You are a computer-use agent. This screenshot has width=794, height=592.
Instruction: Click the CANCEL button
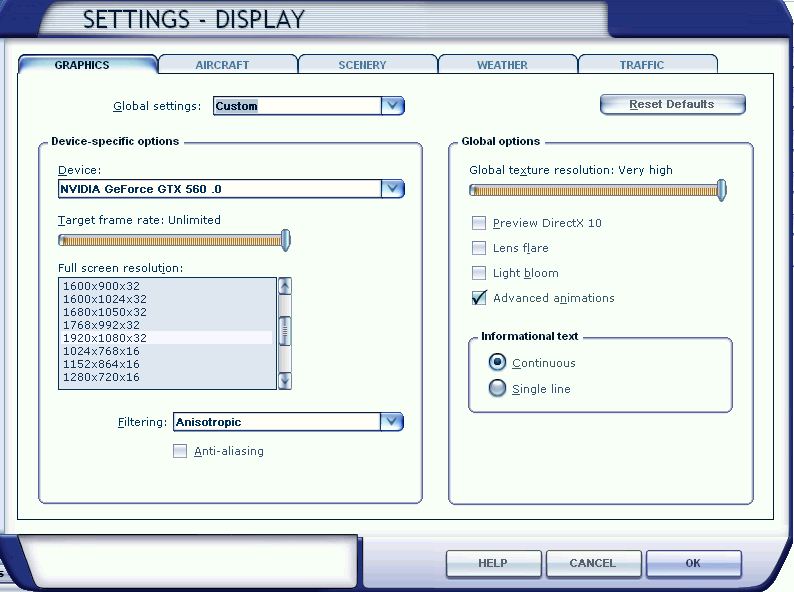click(x=593, y=563)
